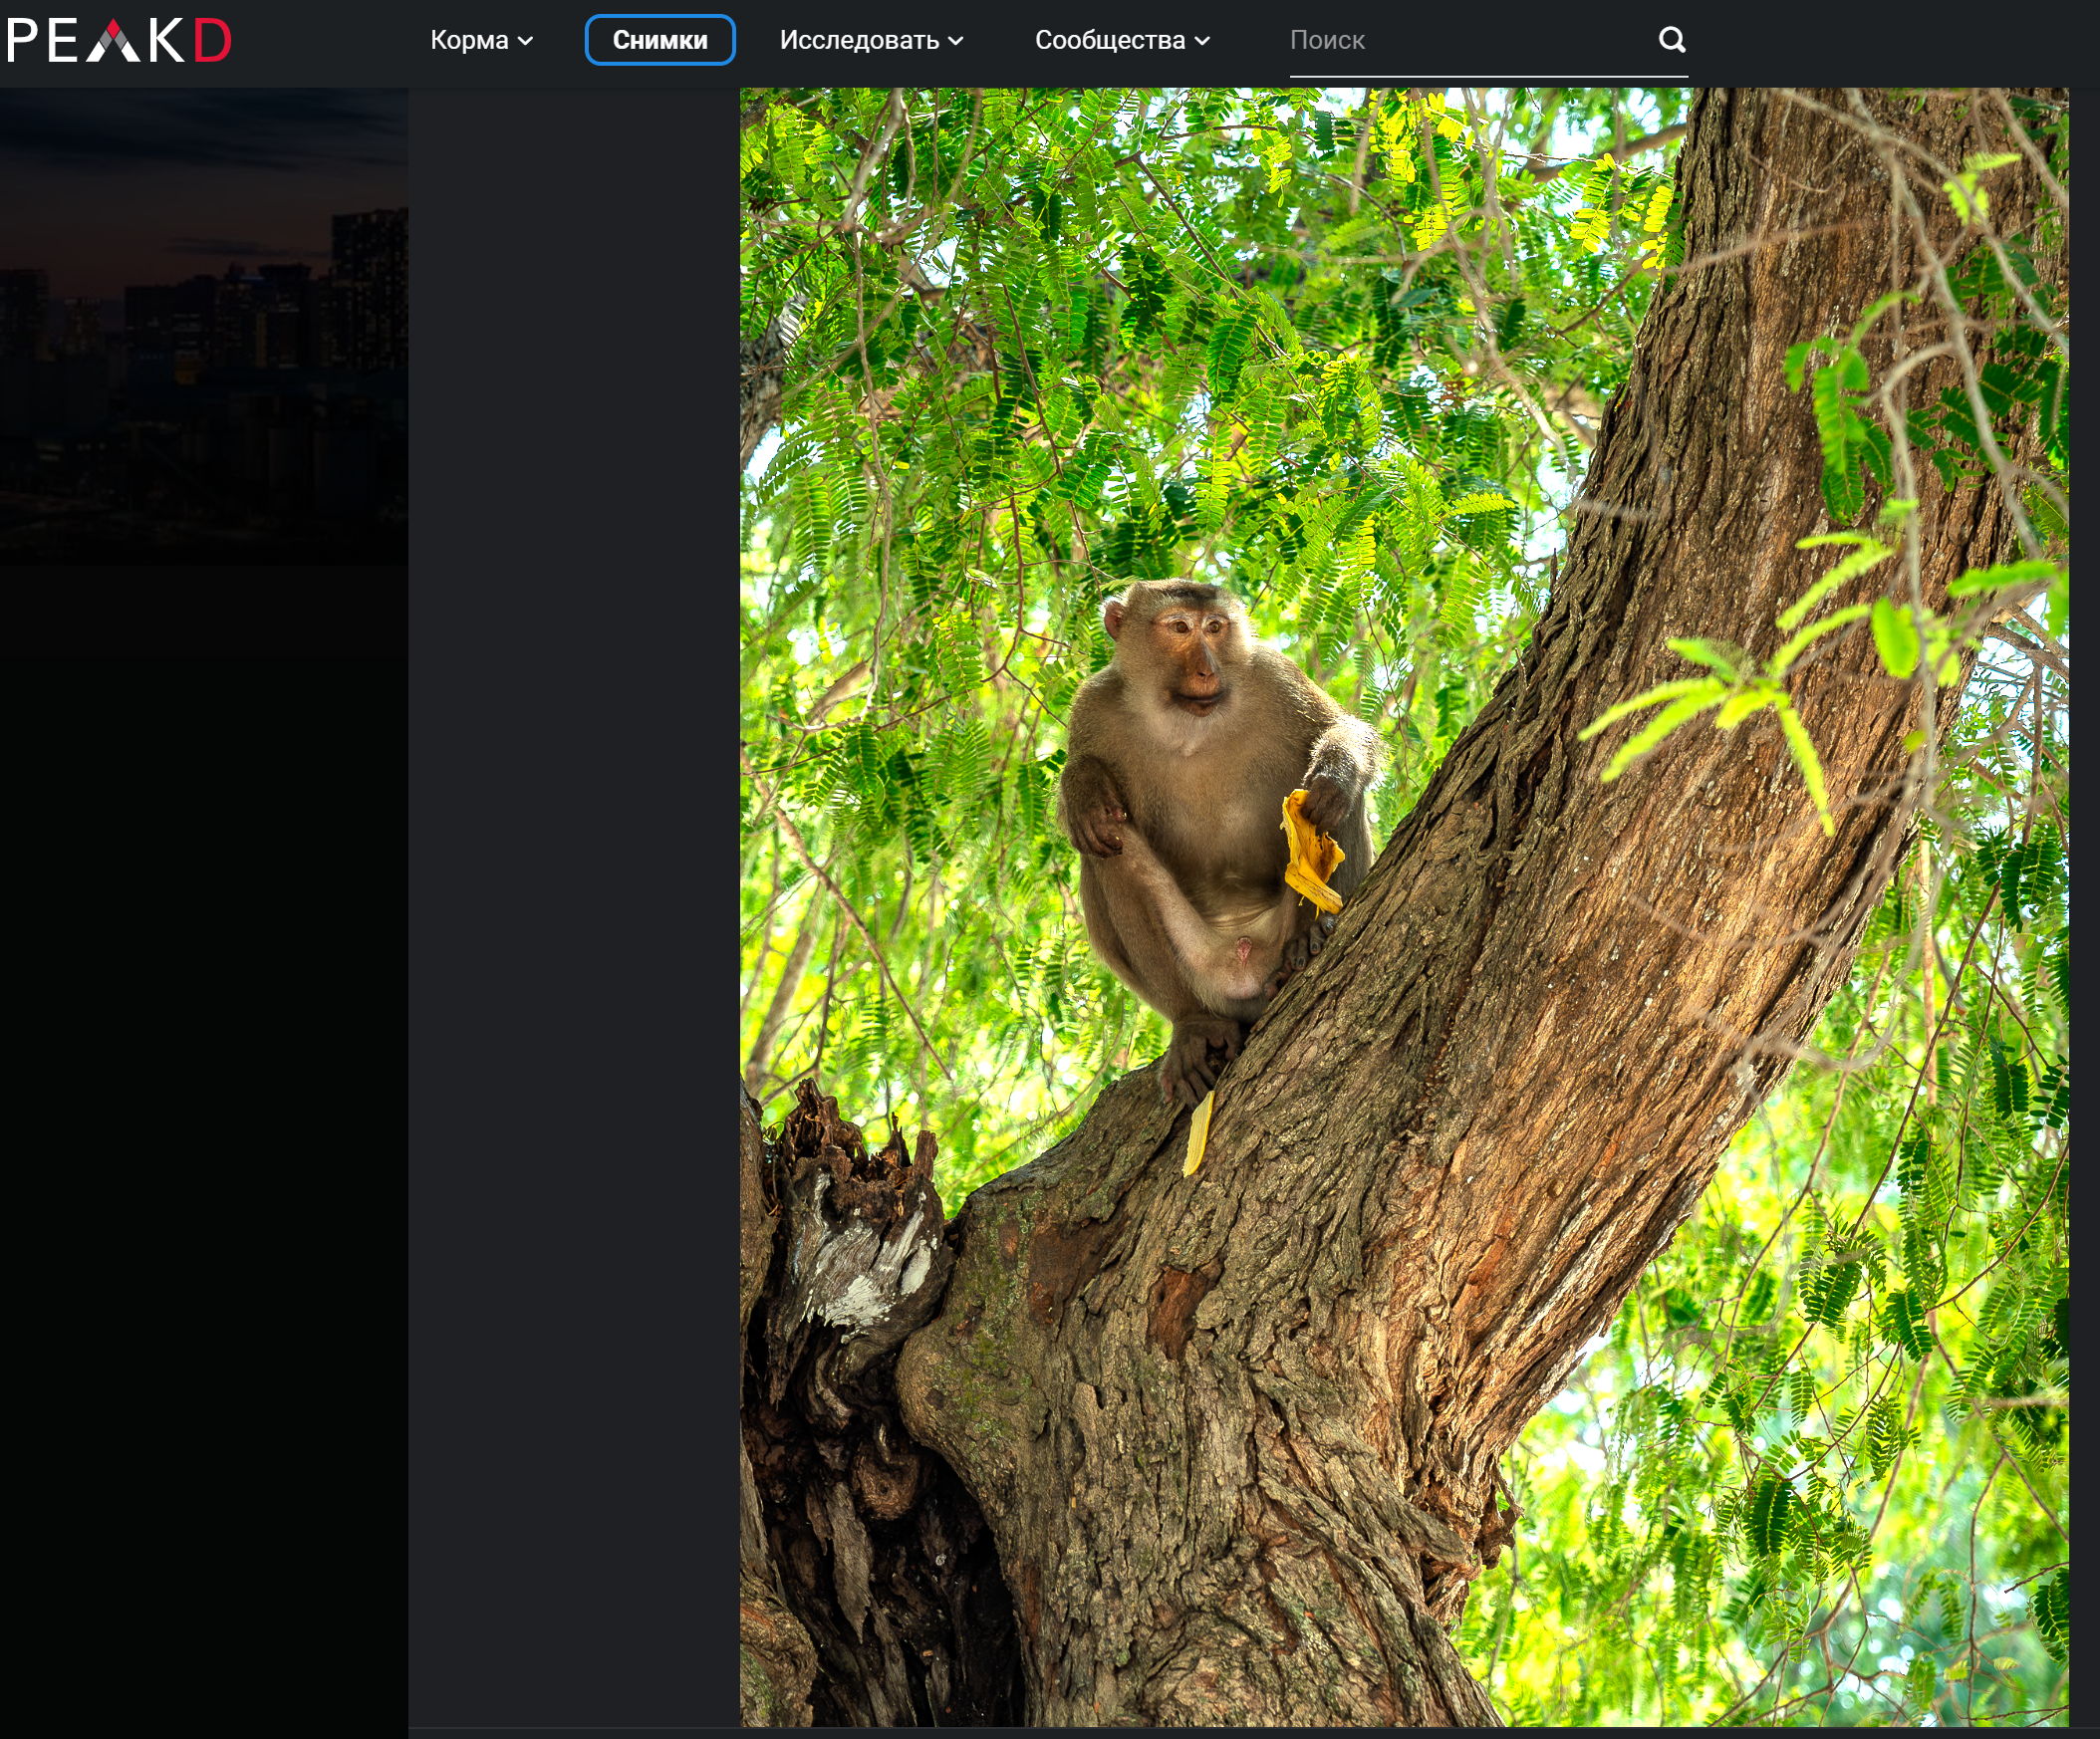Open the Корма menu
The height and width of the screenshot is (1739, 2100).
click(470, 42)
